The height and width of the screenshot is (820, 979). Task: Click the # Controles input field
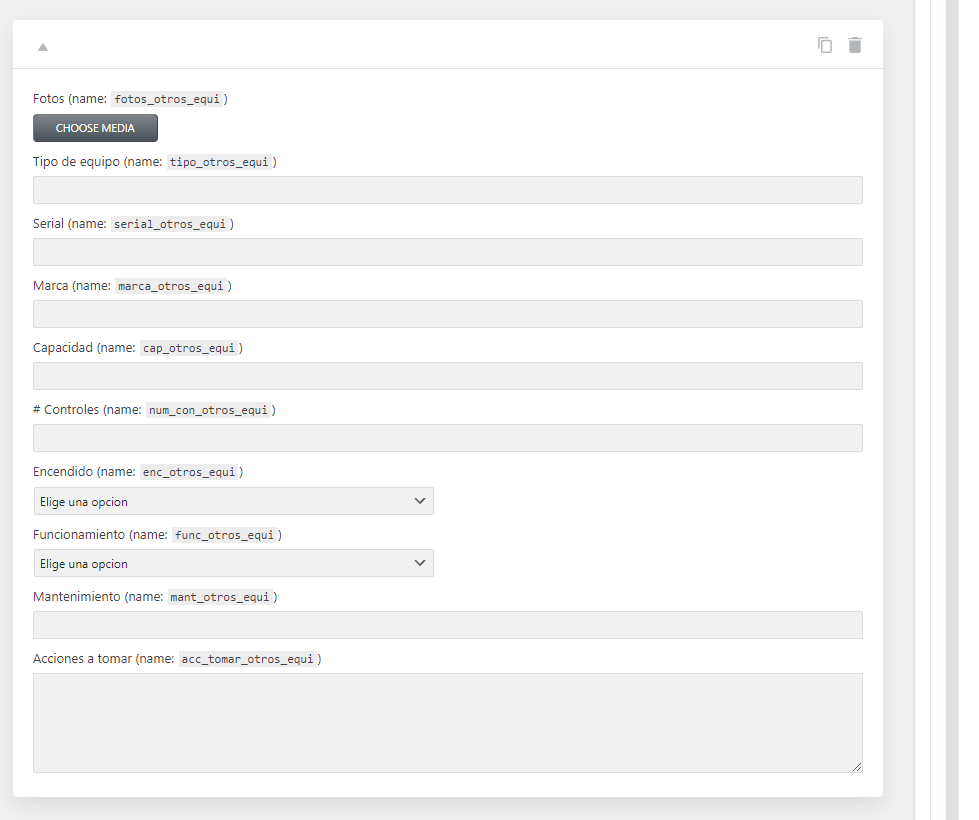[x=447, y=437]
